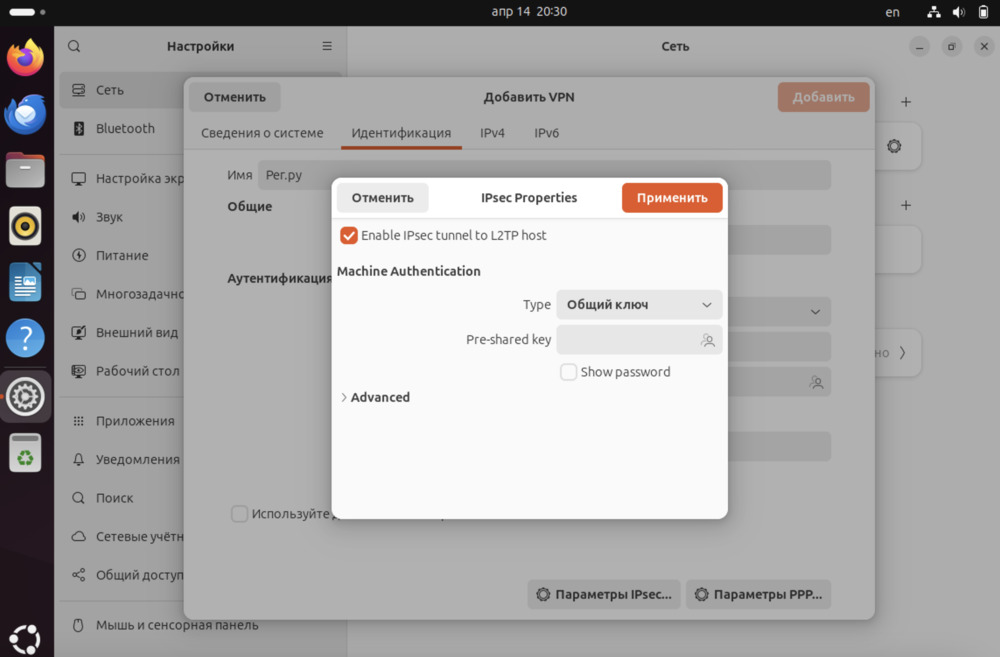
Task: Open the Type dropdown showing Общий ключ
Action: [638, 305]
